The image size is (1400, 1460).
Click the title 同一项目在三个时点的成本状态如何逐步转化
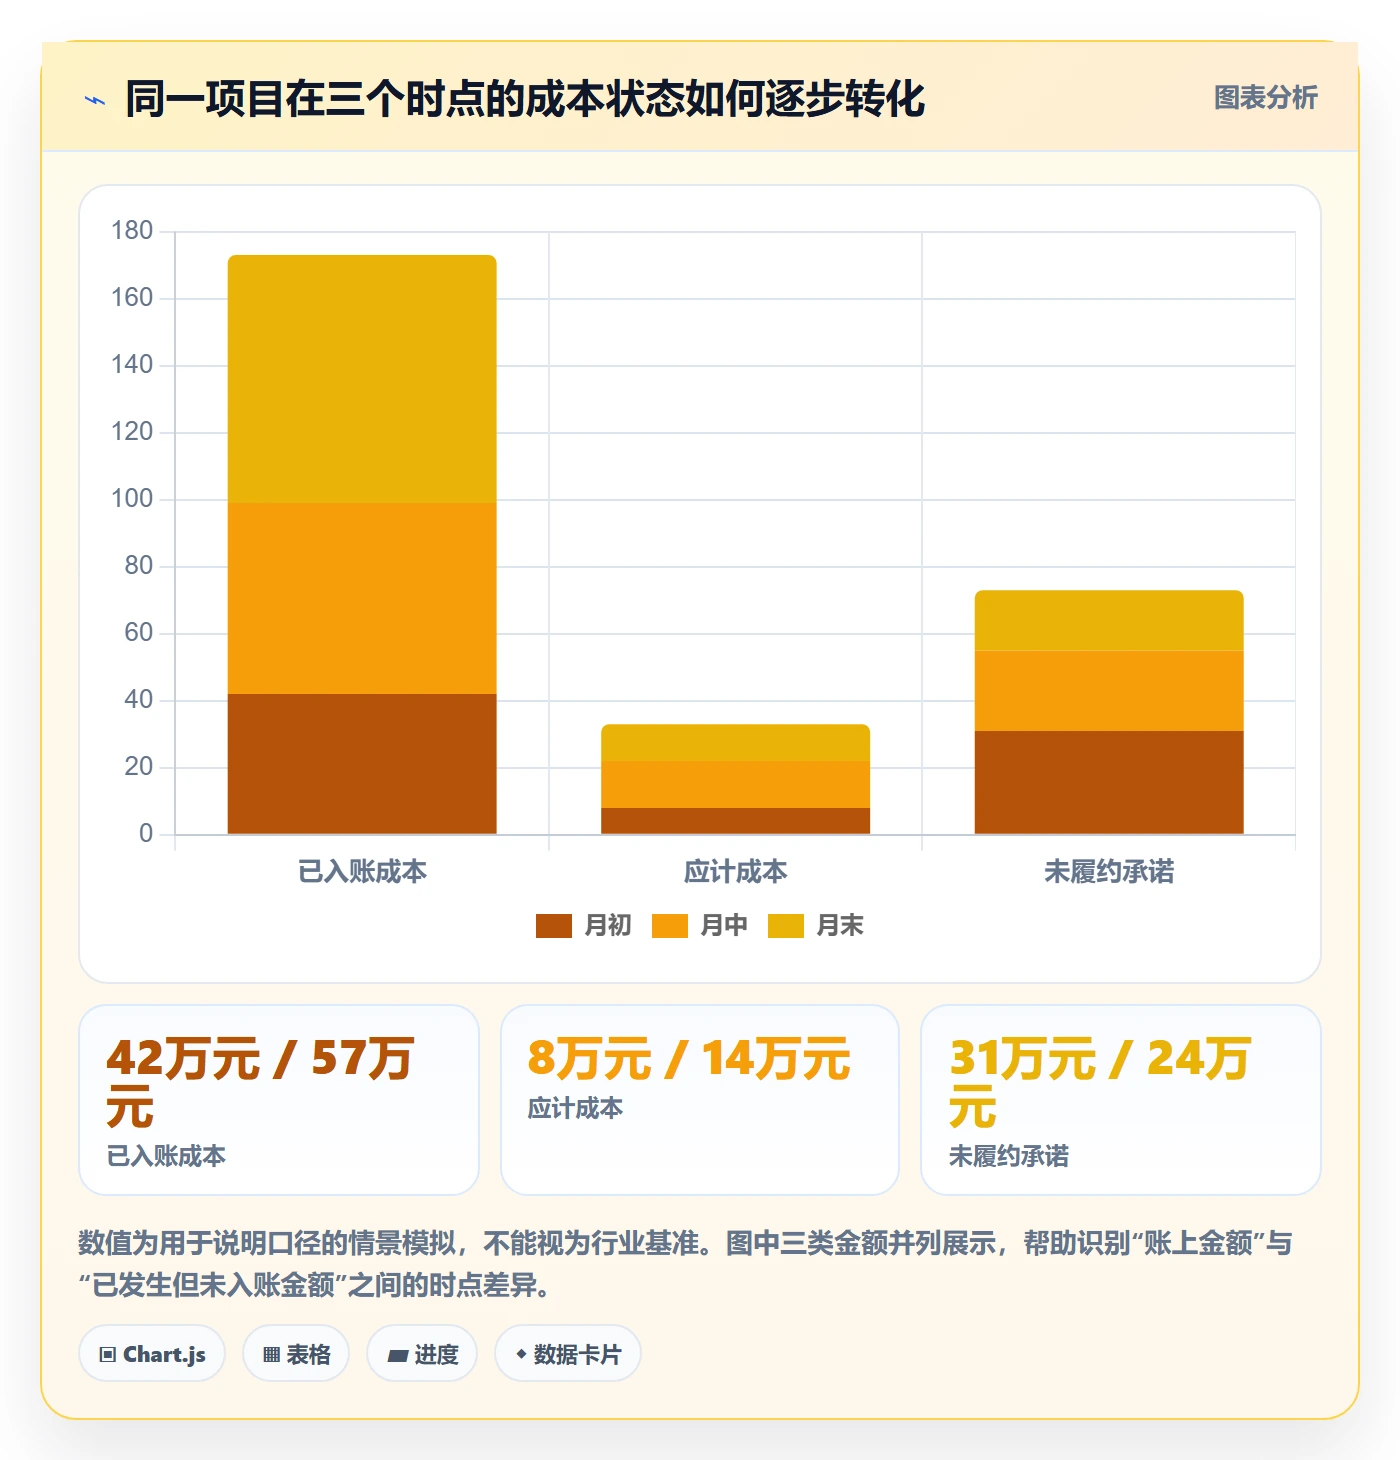click(x=526, y=99)
